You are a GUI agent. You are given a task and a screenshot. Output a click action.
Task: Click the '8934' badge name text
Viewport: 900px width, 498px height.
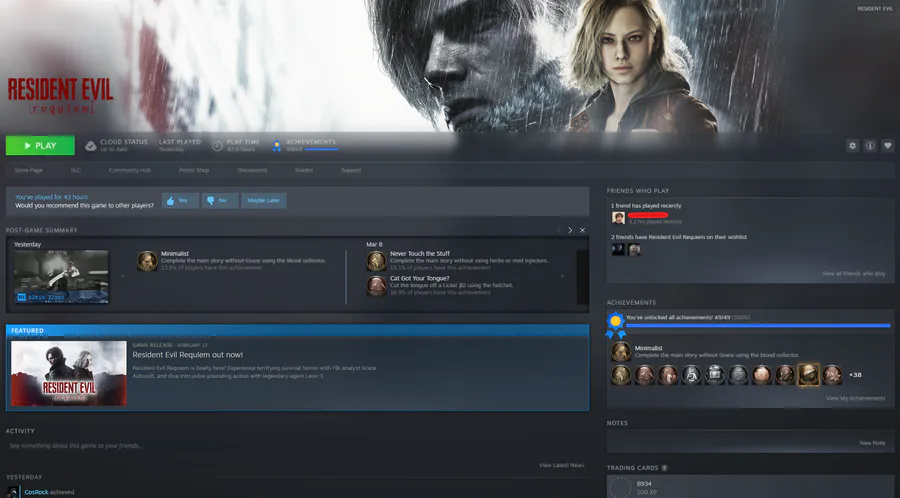[644, 484]
